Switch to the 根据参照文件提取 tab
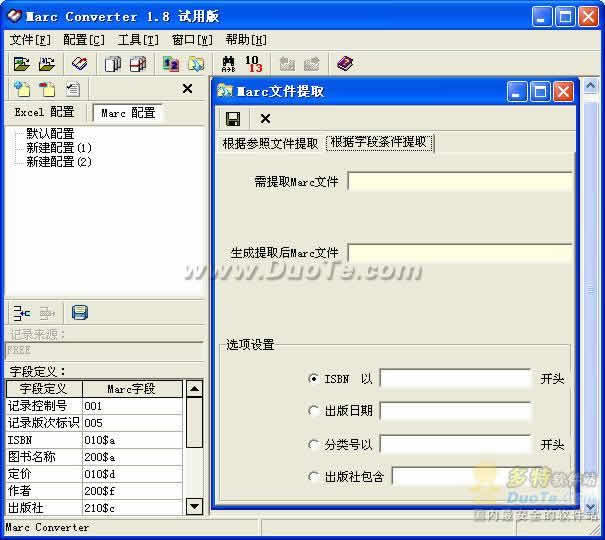This screenshot has height=540, width=605. (270, 143)
